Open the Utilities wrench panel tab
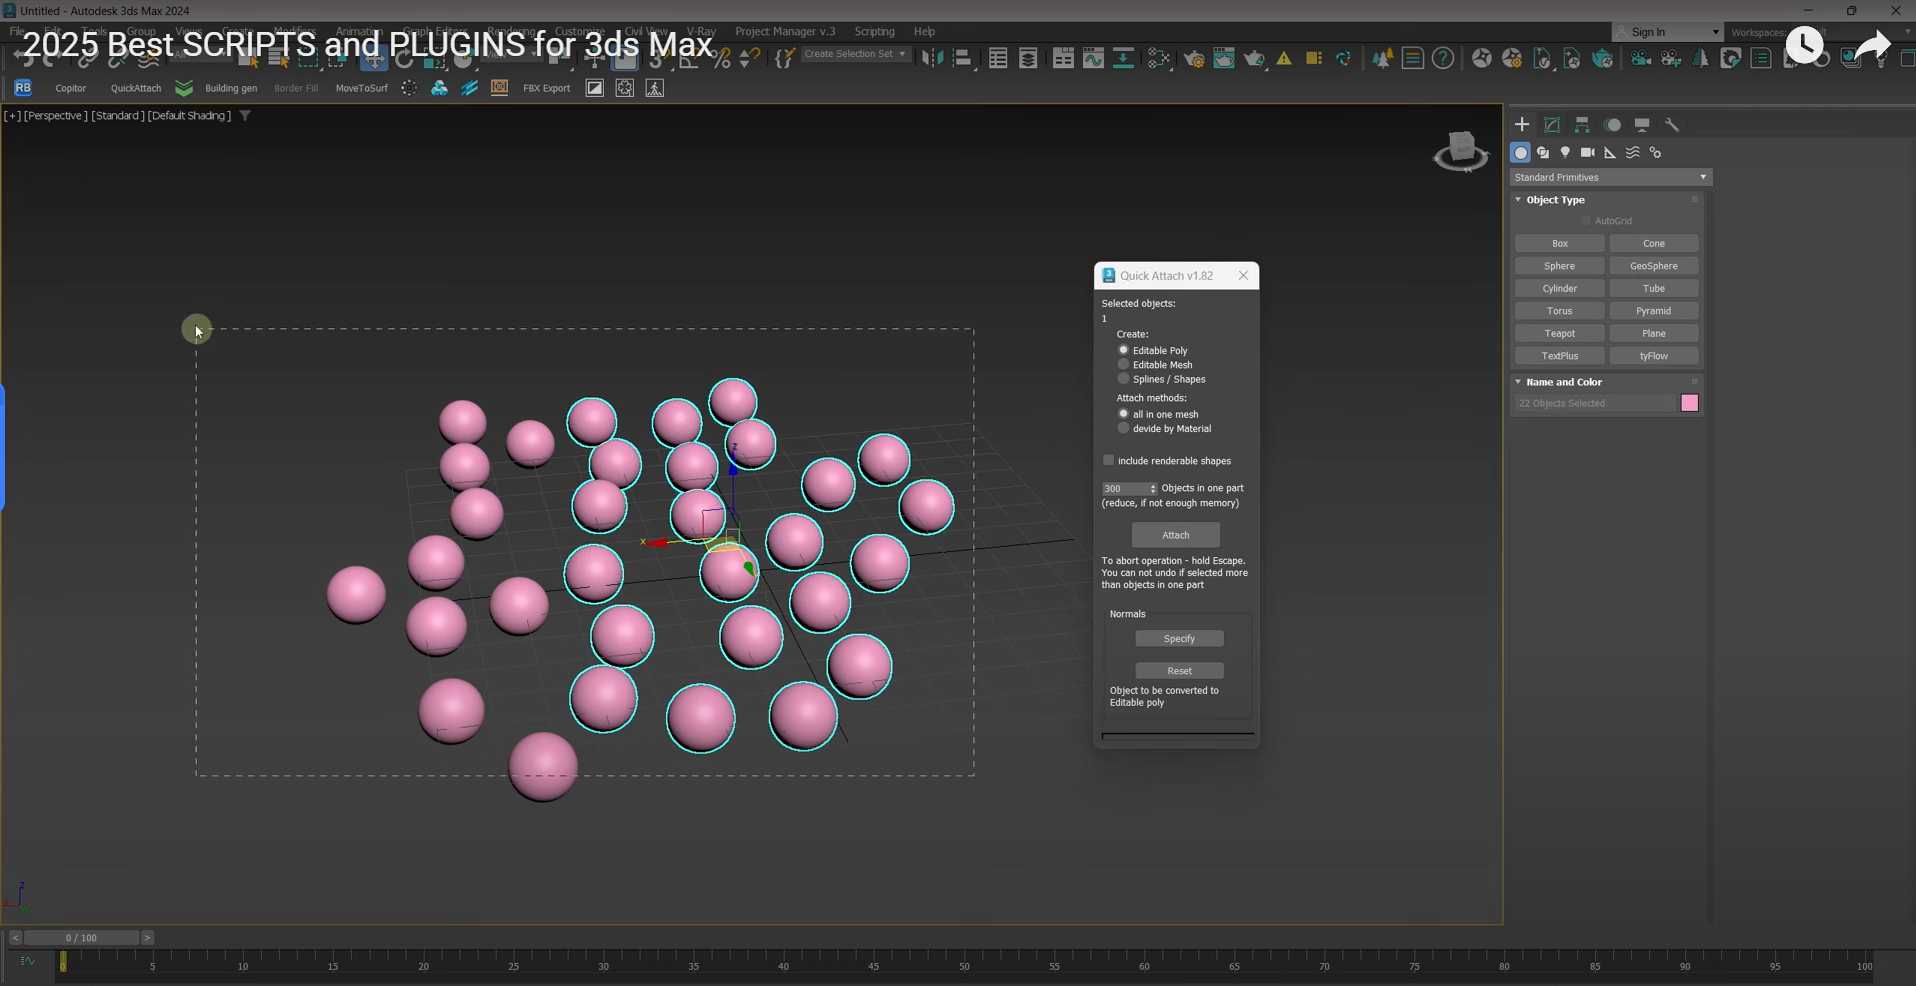Screen dimensions: 1916x986 (1672, 125)
